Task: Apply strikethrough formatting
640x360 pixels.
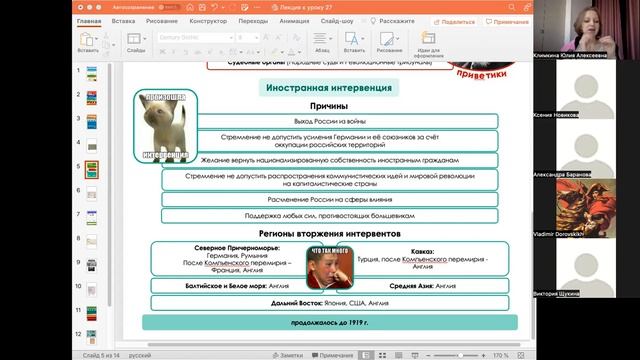Action: tap(198, 52)
